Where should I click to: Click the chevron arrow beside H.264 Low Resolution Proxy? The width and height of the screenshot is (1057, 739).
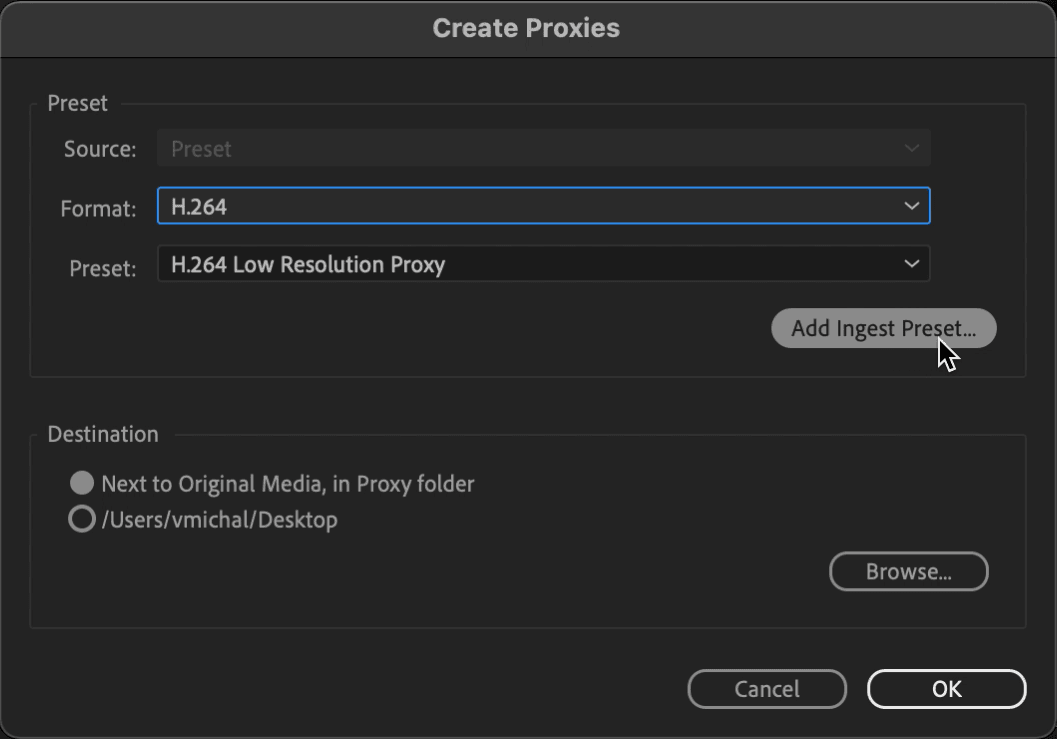click(911, 264)
